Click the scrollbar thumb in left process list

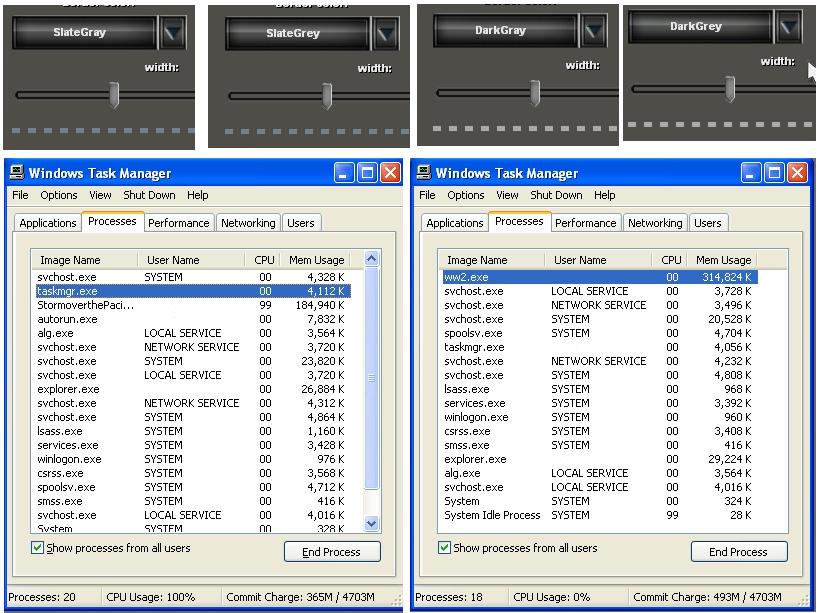pos(371,378)
